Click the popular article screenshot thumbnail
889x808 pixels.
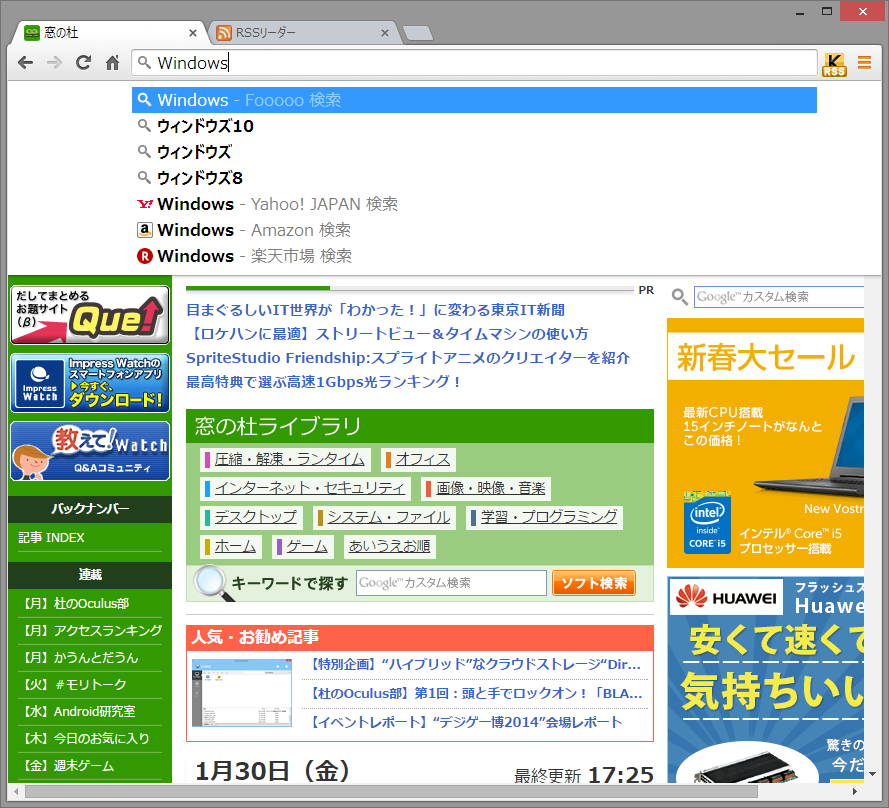tap(242, 693)
